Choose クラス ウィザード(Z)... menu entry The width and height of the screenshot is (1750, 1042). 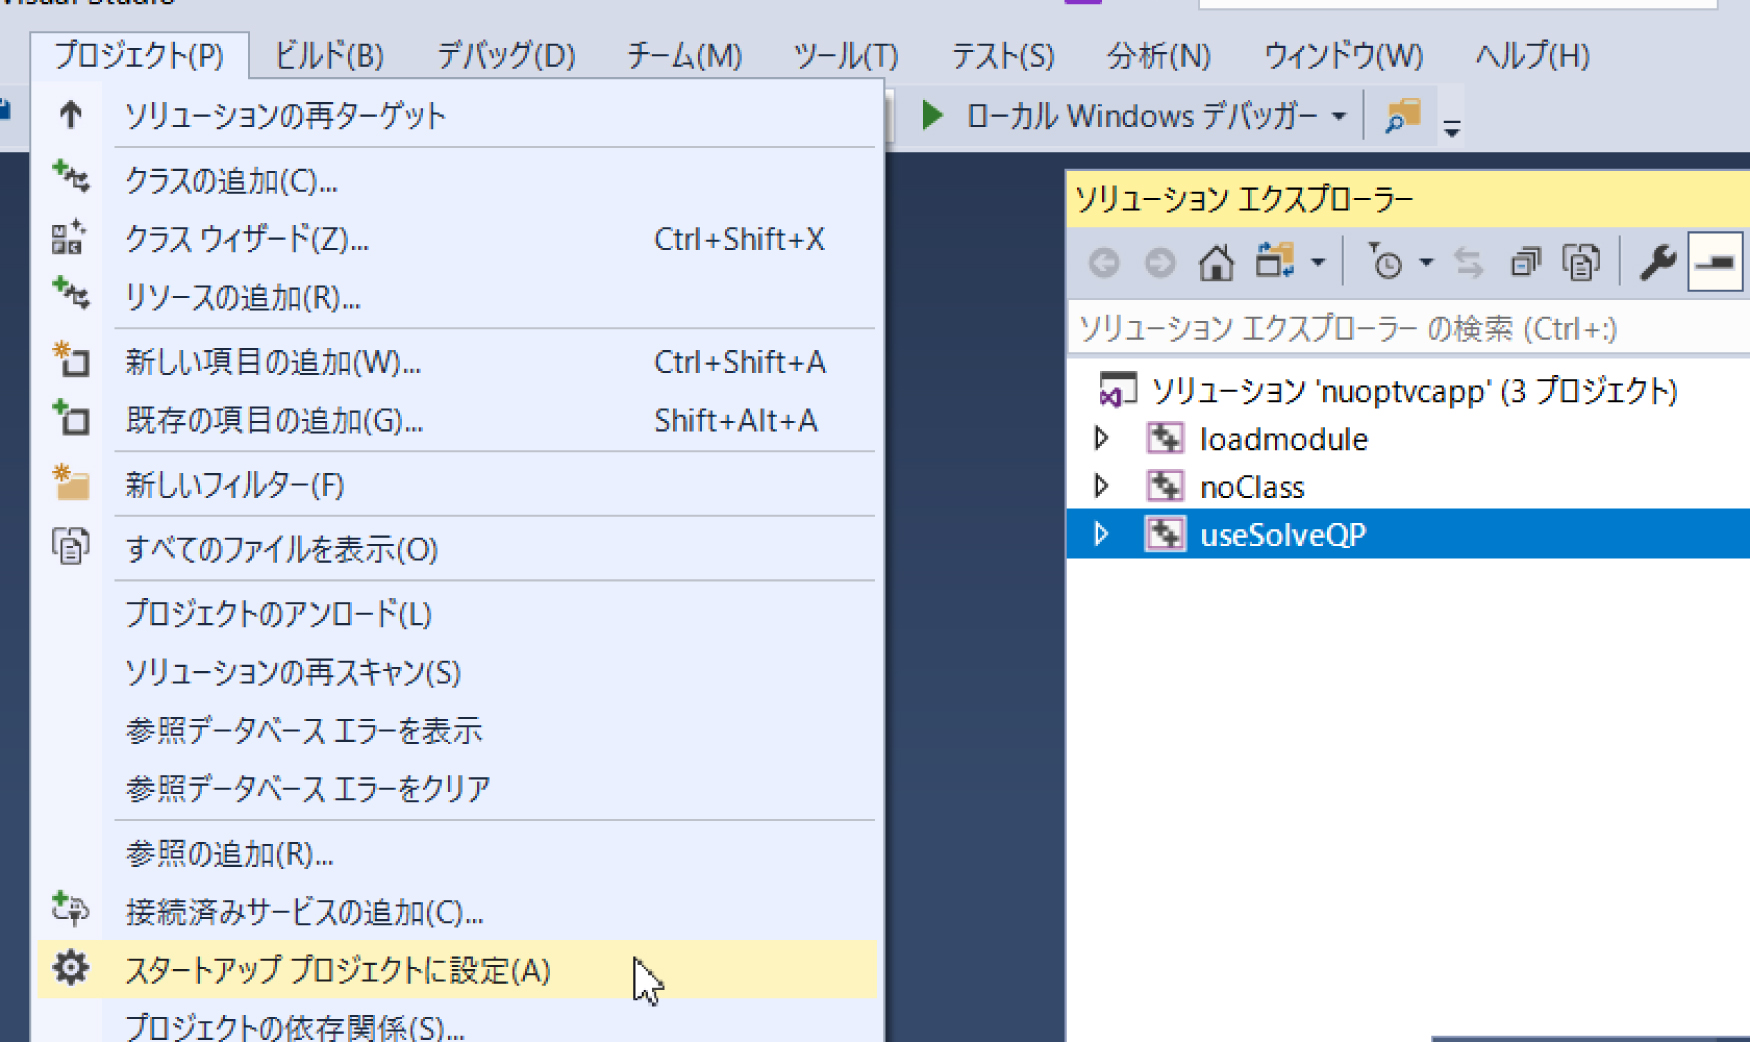click(x=457, y=239)
